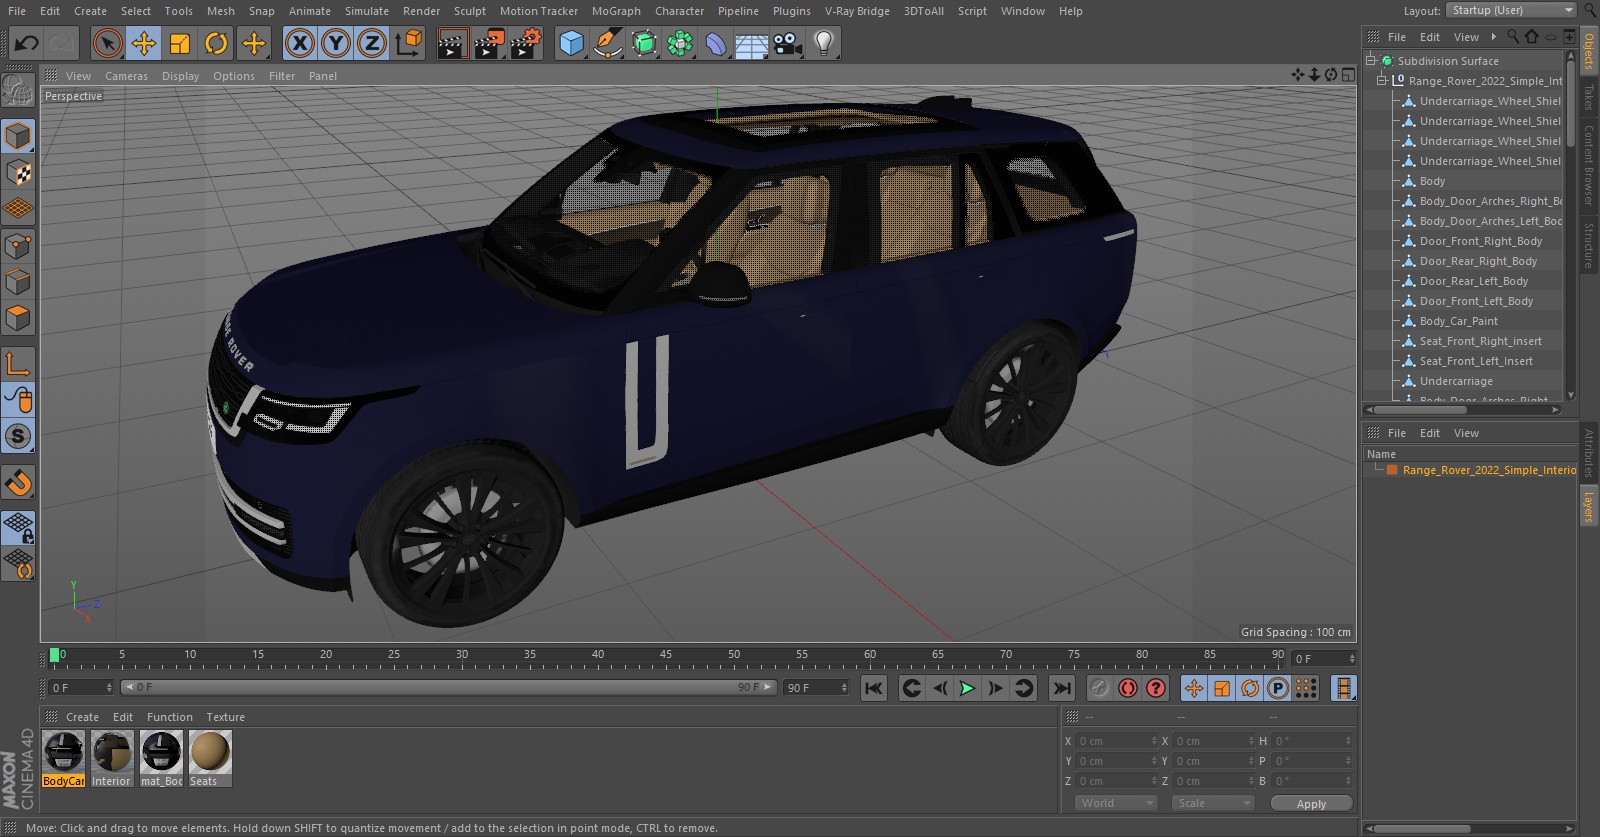
Task: Add a Camera object
Action: [x=788, y=43]
